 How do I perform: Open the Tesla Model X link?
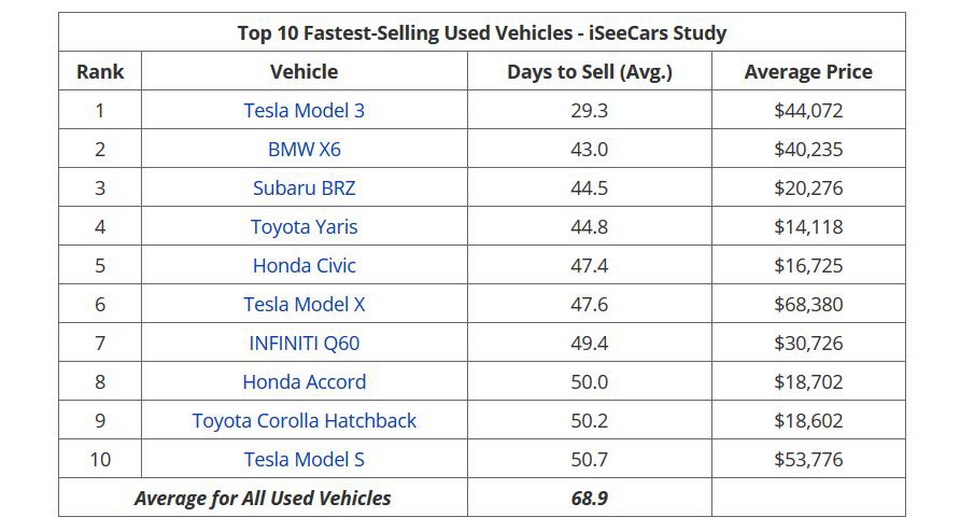(304, 304)
